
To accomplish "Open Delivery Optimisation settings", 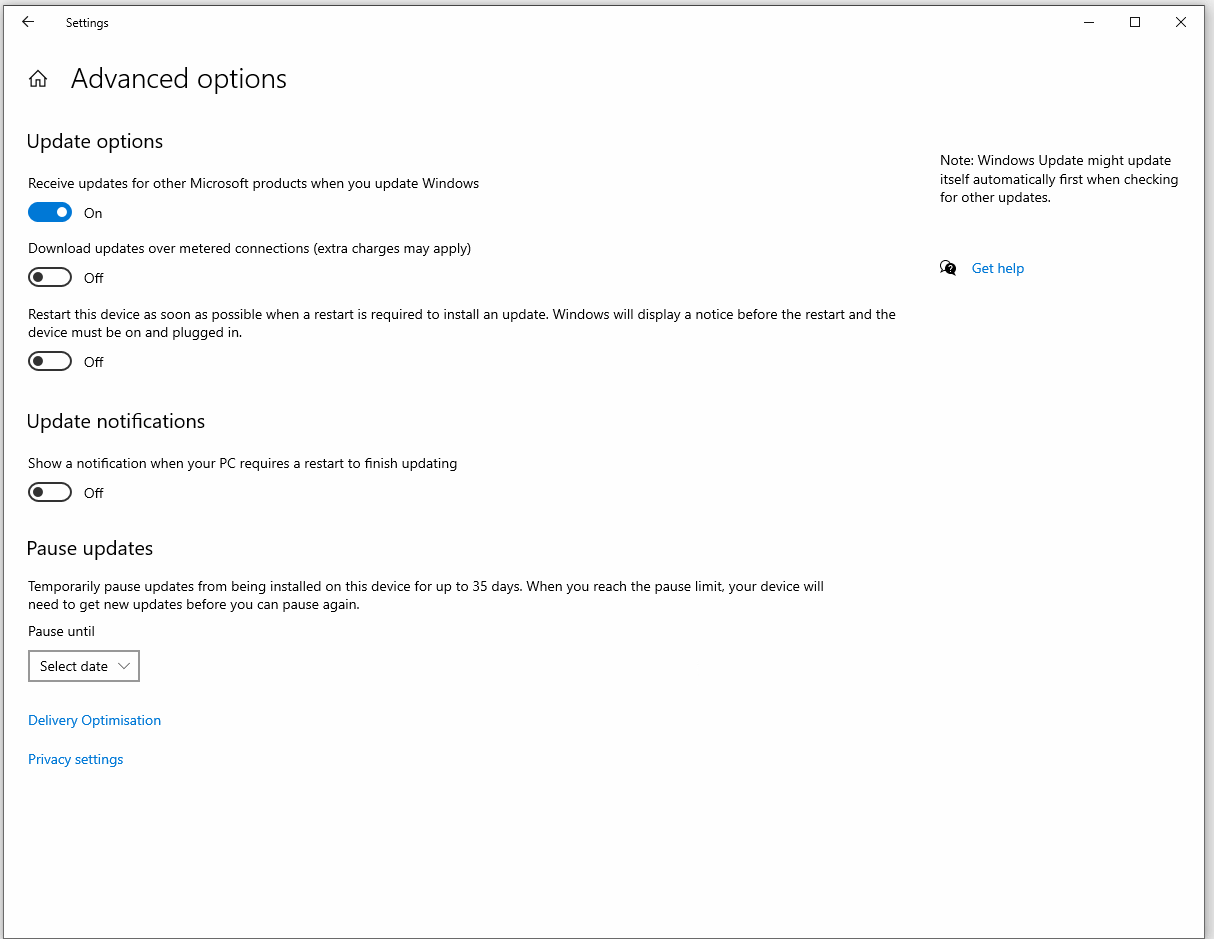I will pyautogui.click(x=94, y=720).
